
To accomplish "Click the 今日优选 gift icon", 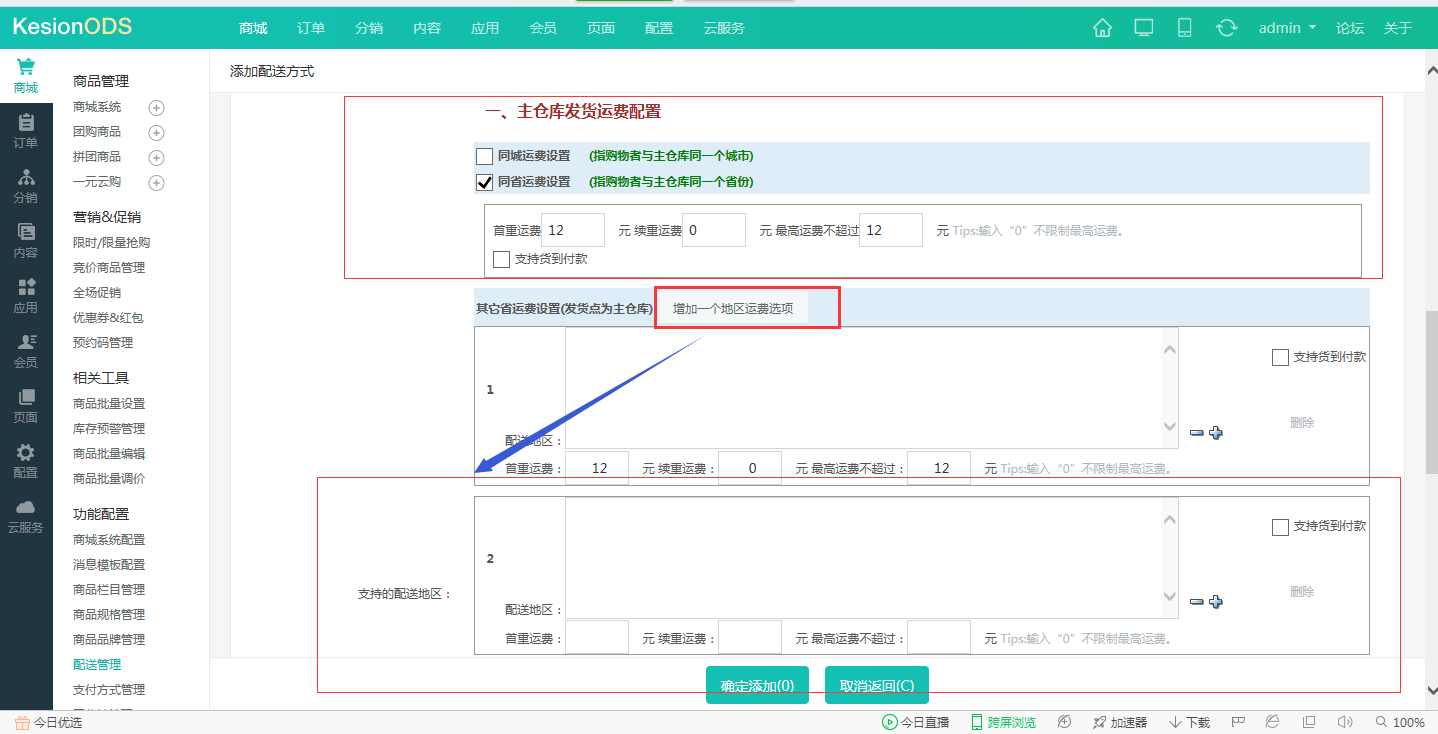I will click(22, 722).
